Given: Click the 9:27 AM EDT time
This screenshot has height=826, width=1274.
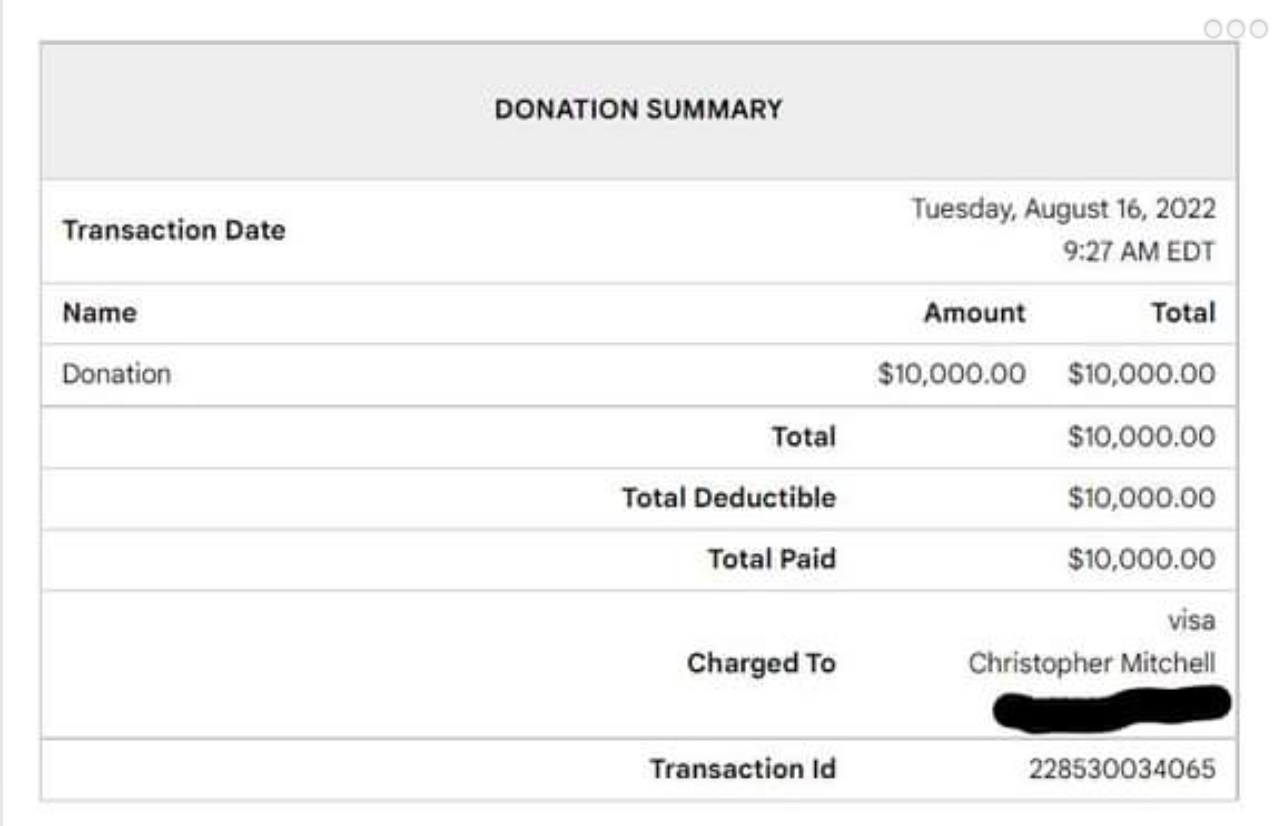Looking at the screenshot, I should click(x=1139, y=251).
